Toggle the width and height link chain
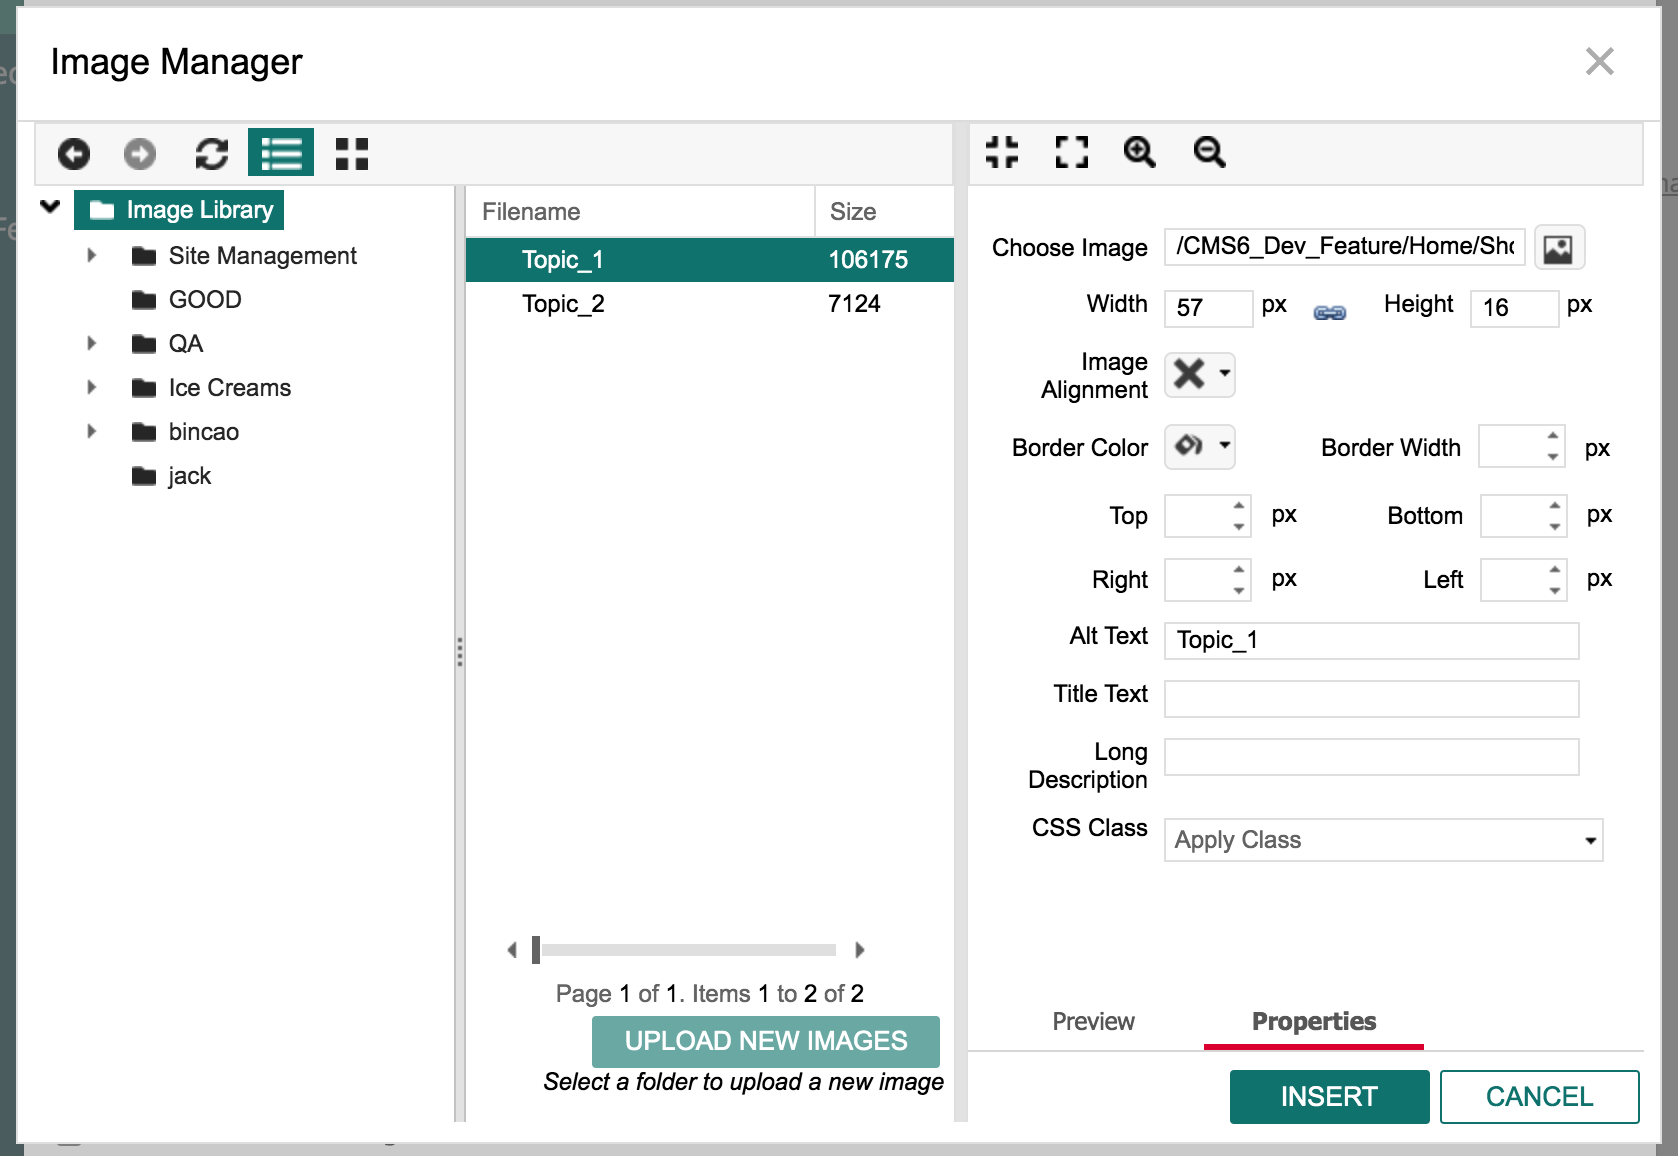The image size is (1678, 1156). (x=1330, y=311)
